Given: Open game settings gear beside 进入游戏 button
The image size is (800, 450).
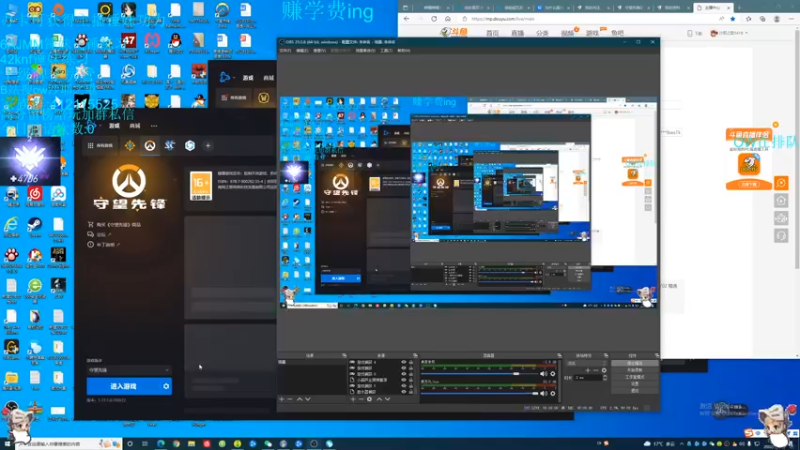Looking at the screenshot, I should coord(166,386).
